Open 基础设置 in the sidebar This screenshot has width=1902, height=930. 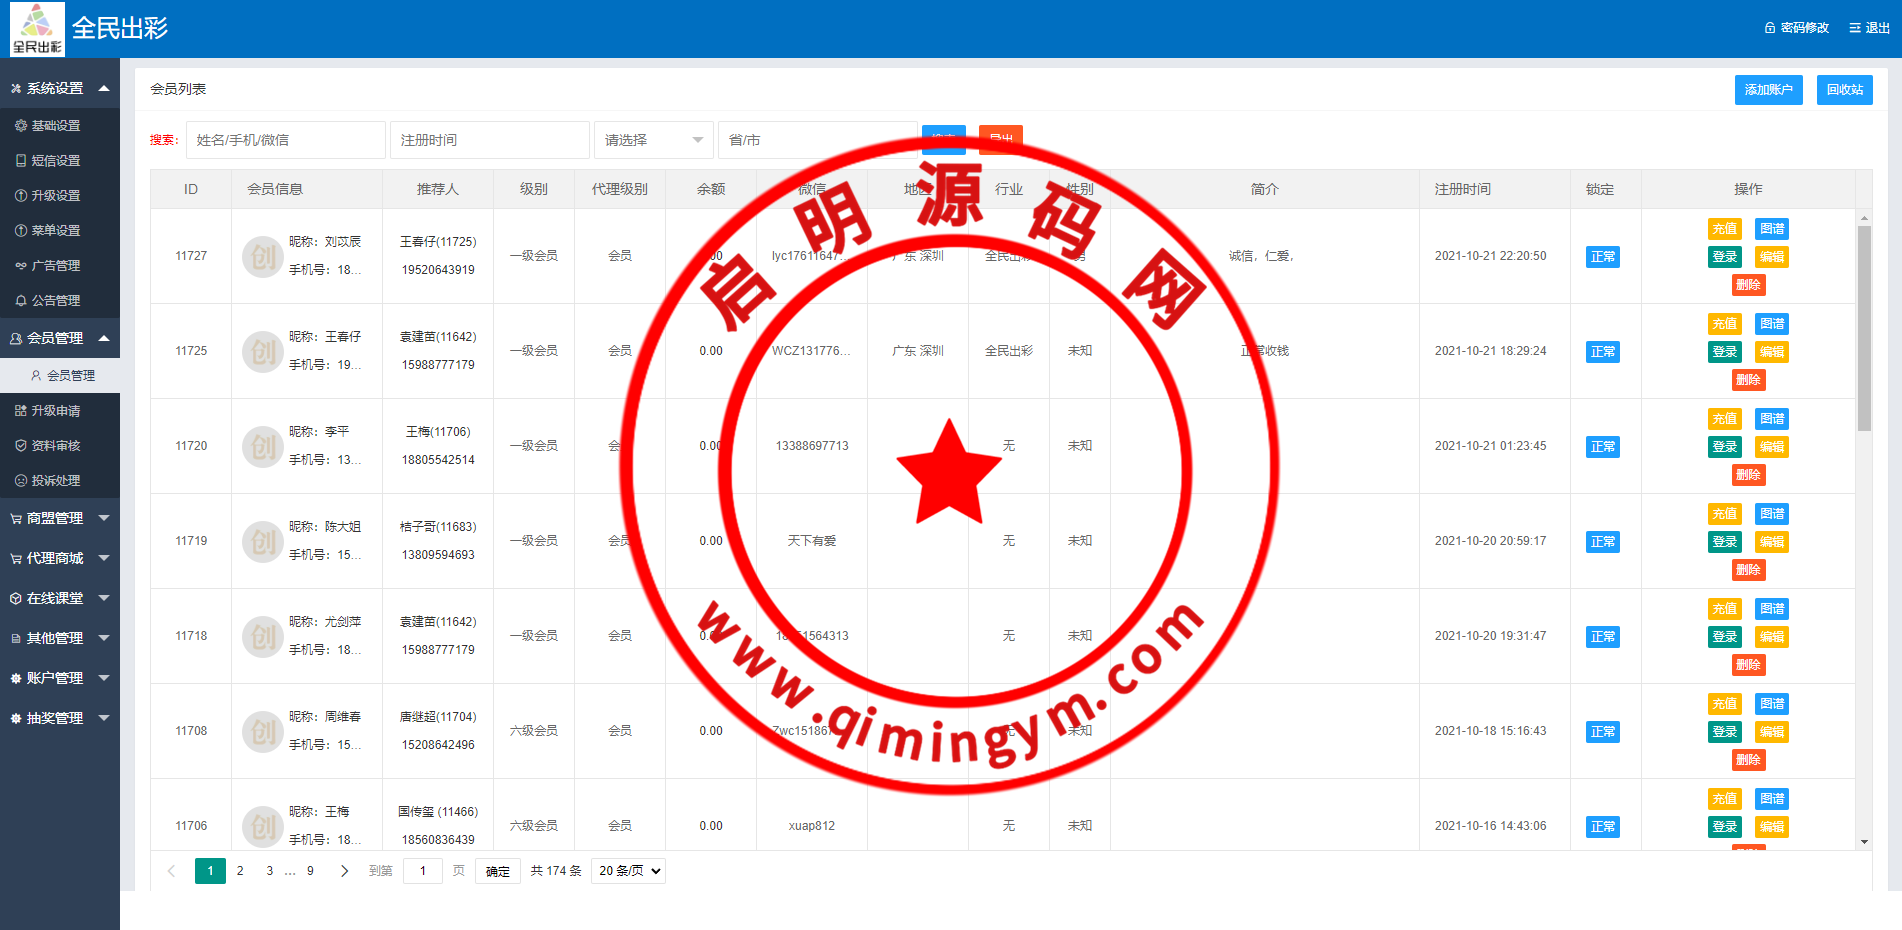(x=56, y=126)
